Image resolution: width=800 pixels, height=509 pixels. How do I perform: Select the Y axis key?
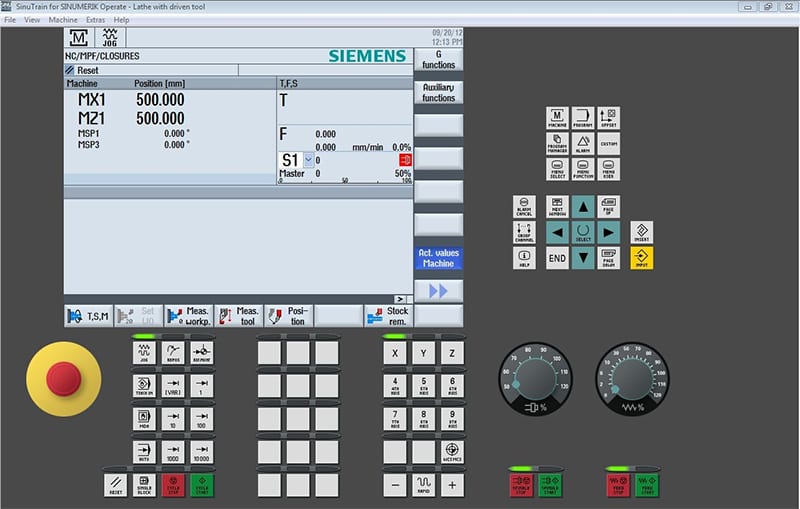pos(423,353)
